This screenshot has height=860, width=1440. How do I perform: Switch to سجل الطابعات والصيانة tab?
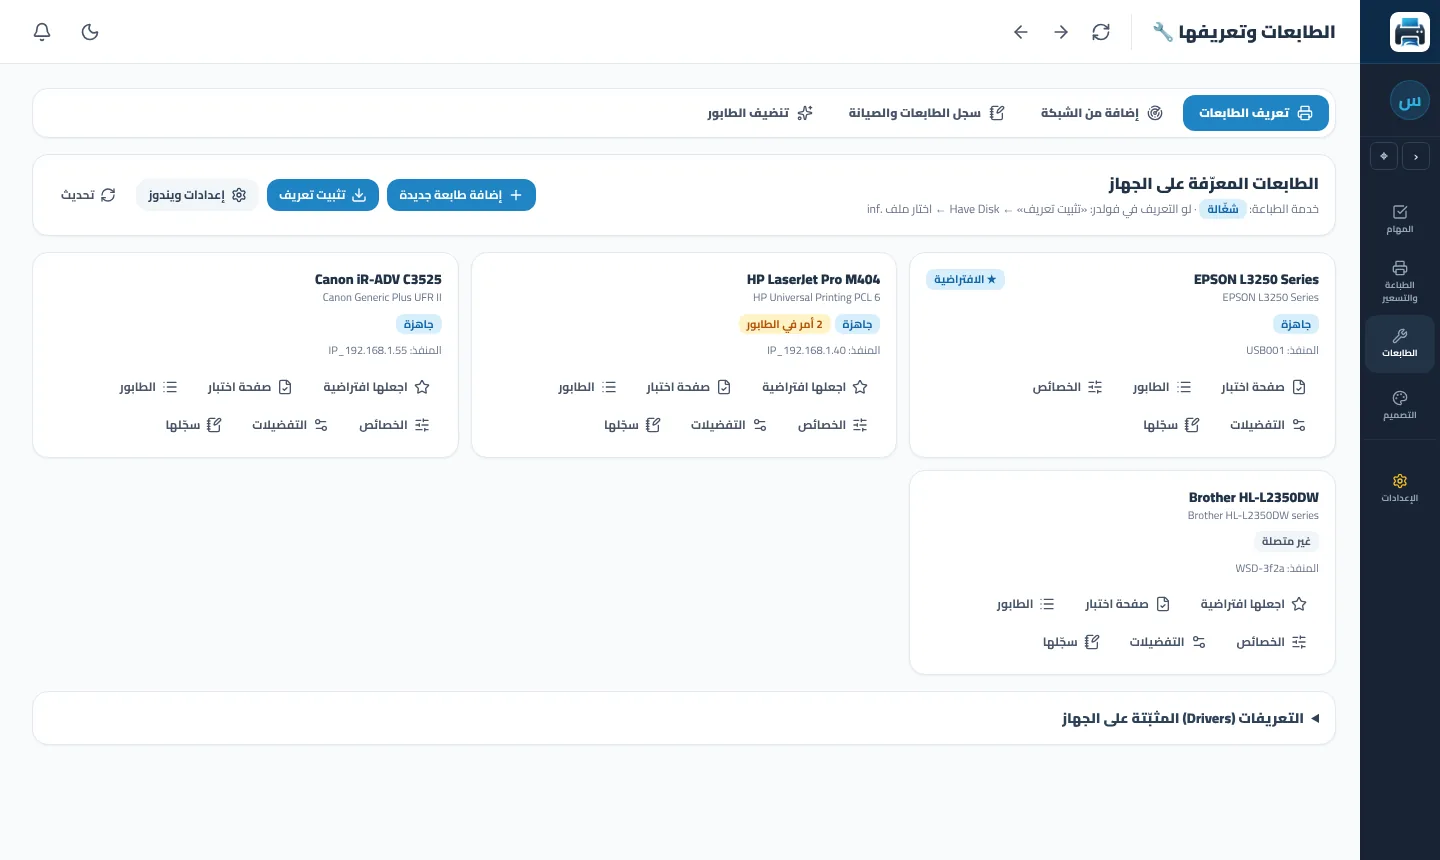tap(927, 113)
